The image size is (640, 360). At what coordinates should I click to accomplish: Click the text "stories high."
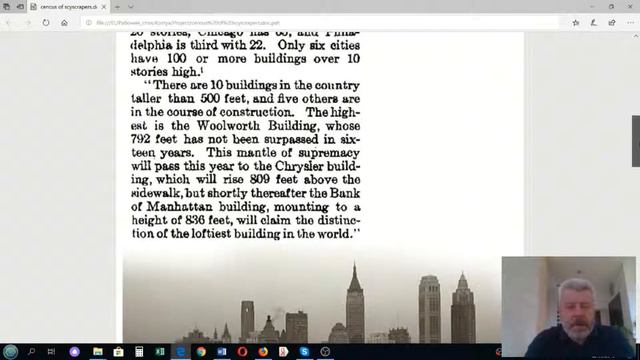point(167,71)
